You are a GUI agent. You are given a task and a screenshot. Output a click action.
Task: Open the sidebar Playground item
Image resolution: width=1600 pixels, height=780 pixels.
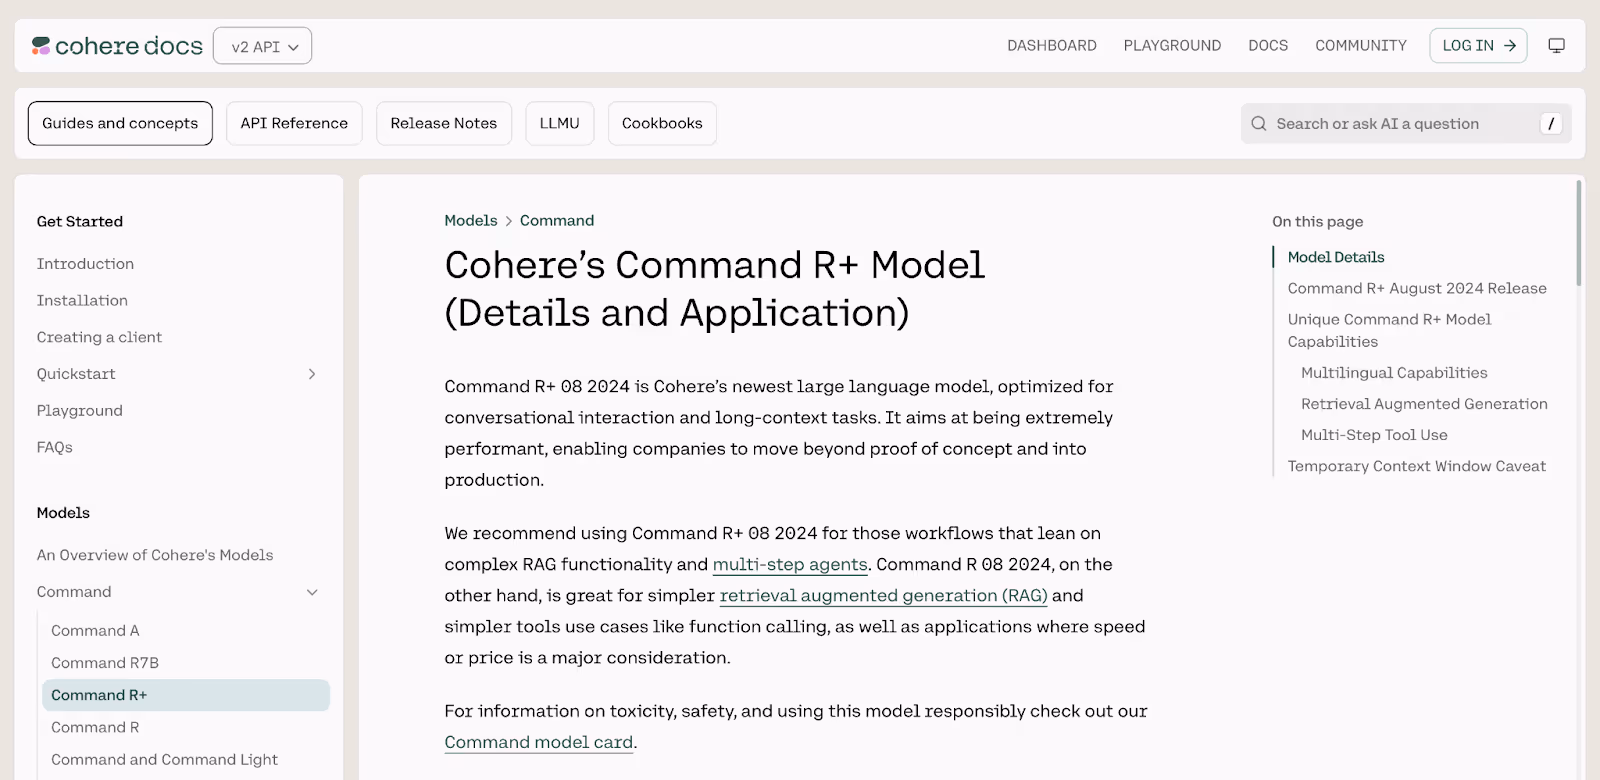[80, 411]
